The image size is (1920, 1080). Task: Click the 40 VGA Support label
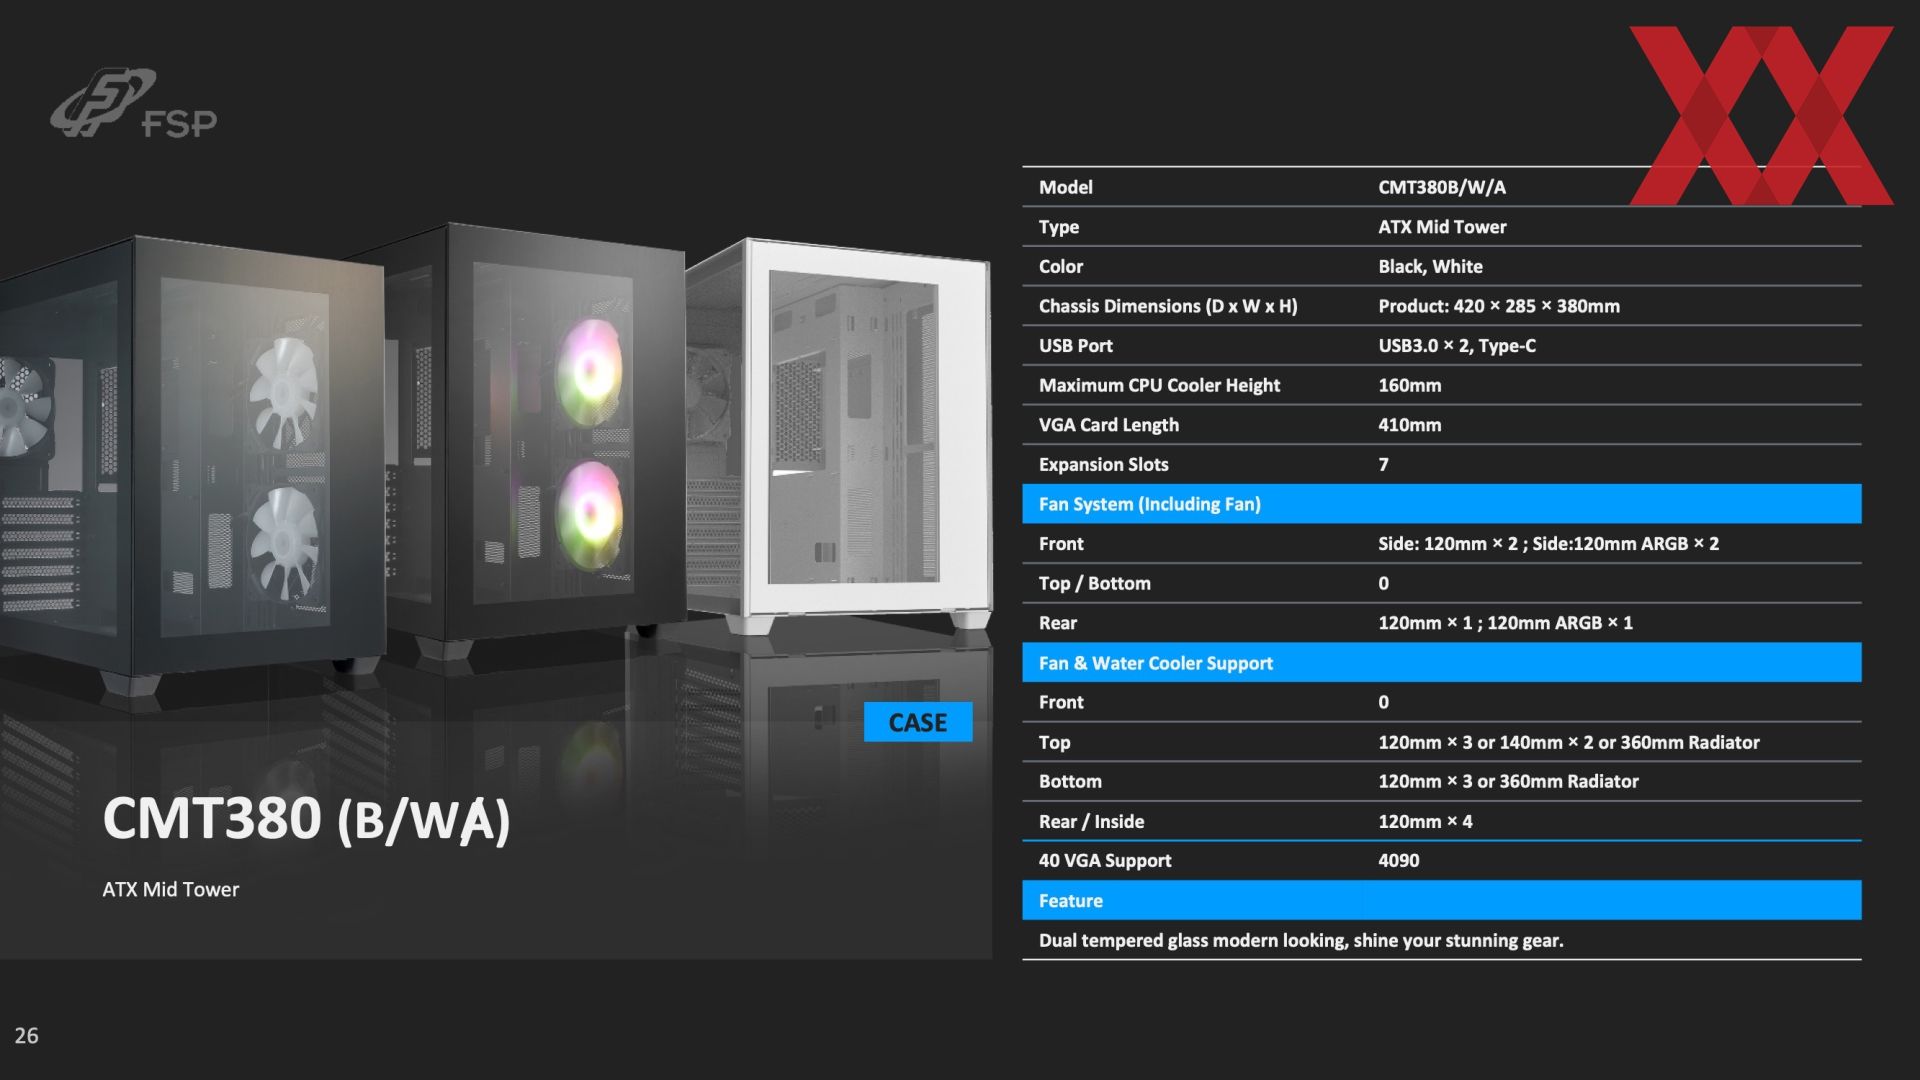1105,861
